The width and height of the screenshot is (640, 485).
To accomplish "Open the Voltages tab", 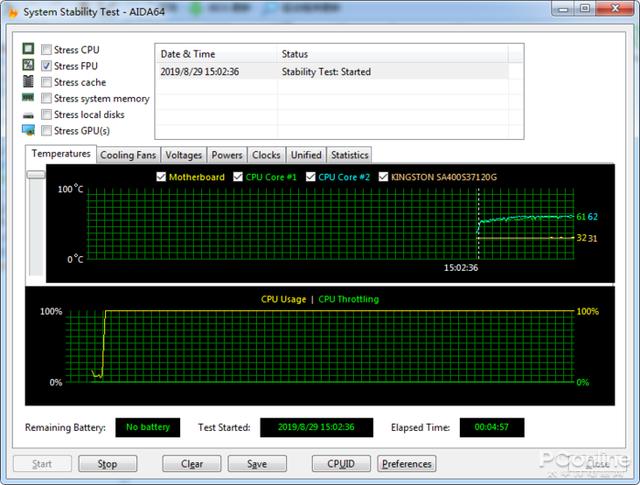I will 183,155.
